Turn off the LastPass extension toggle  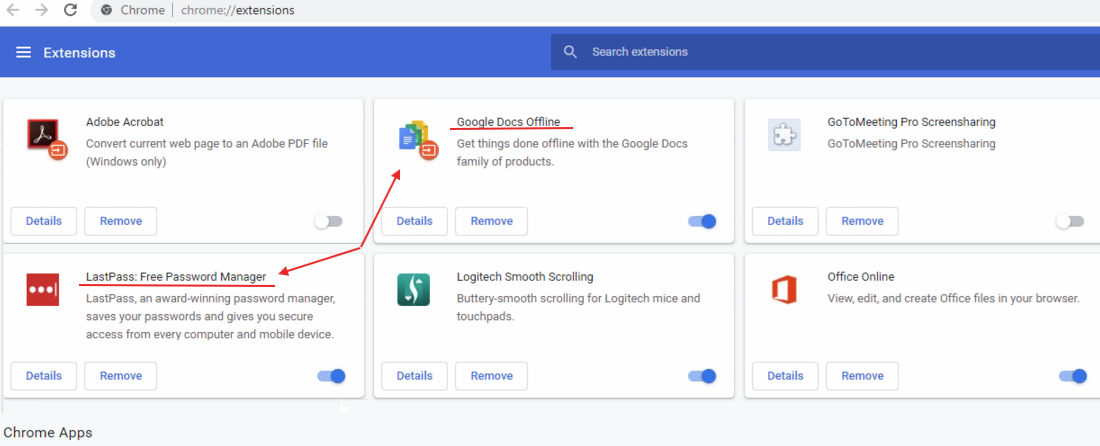coord(332,376)
